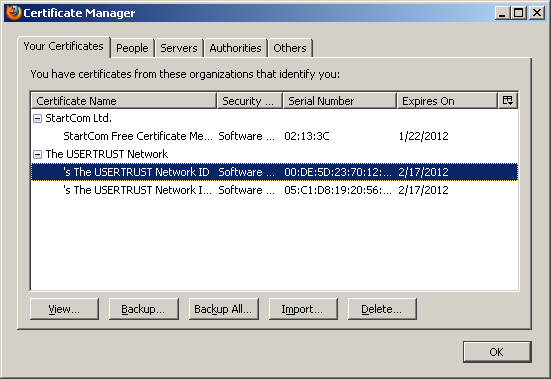This screenshot has width=551, height=379.
Task: Click the Delete... button
Action: point(382,309)
